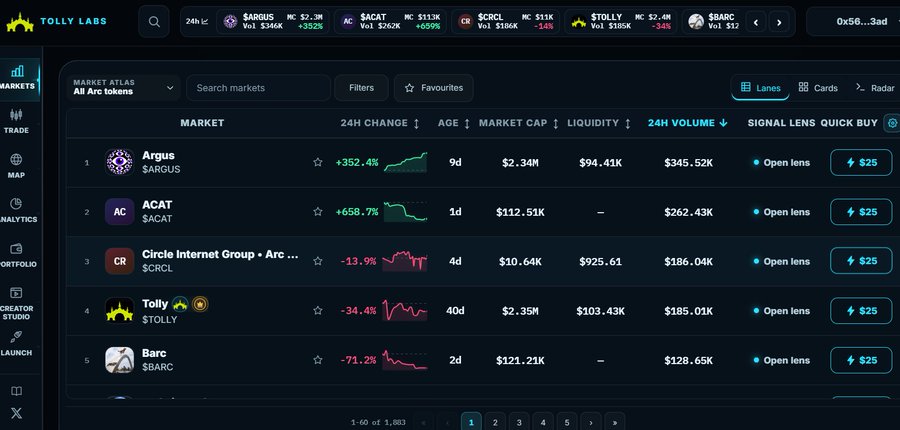Viewport: 900px width, 430px height.
Task: Sort by Liquidity column
Action: click(x=599, y=123)
